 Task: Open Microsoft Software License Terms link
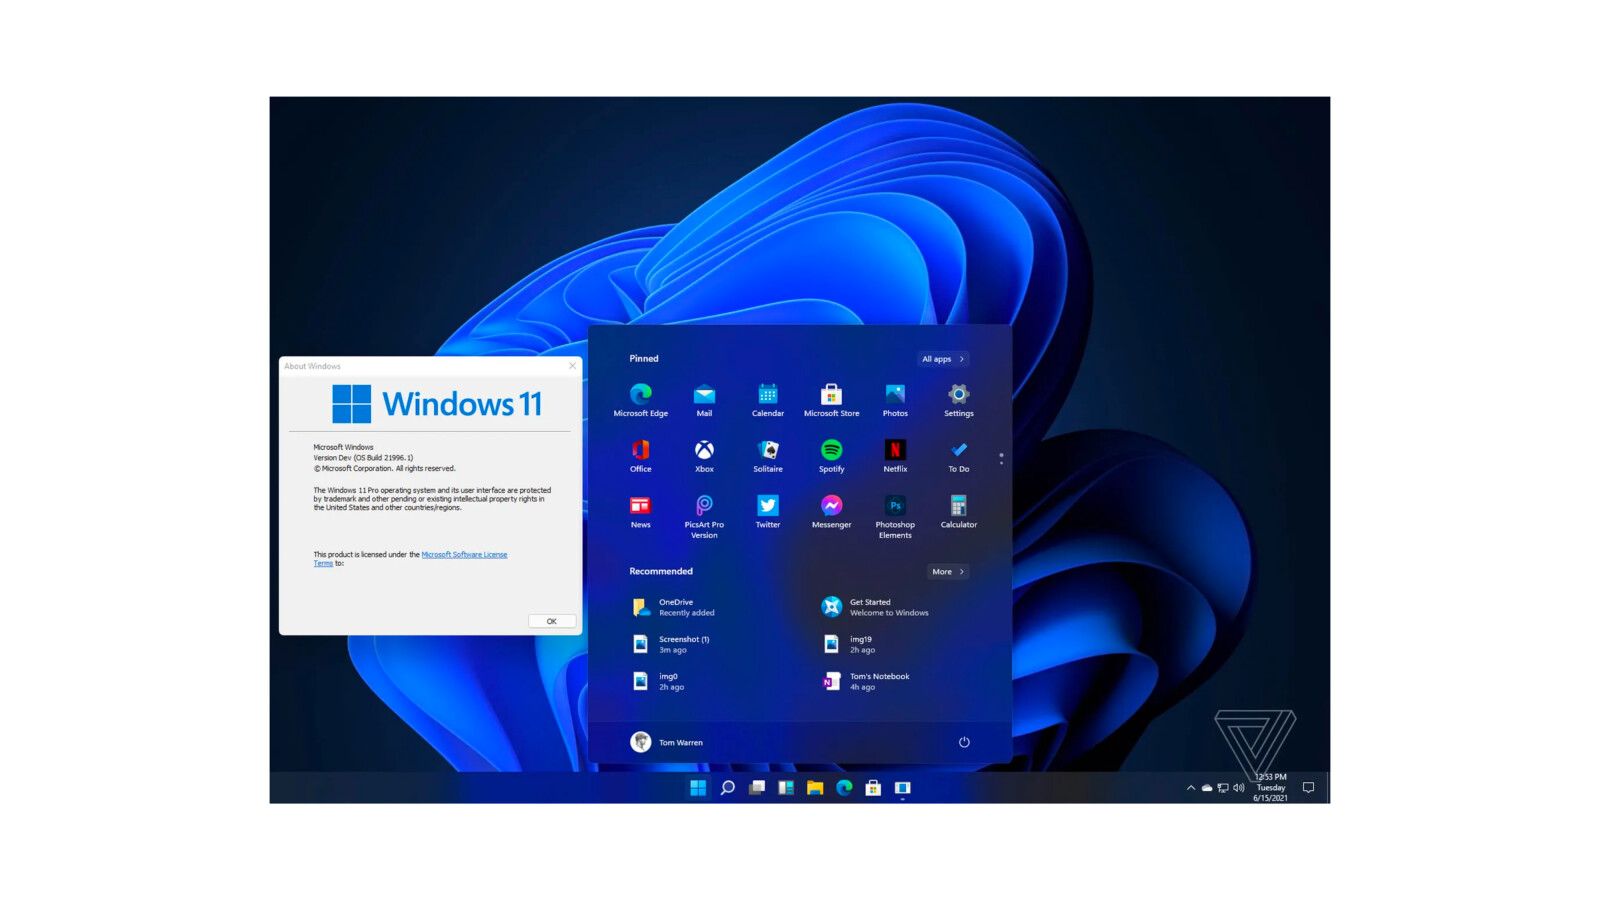[464, 554]
